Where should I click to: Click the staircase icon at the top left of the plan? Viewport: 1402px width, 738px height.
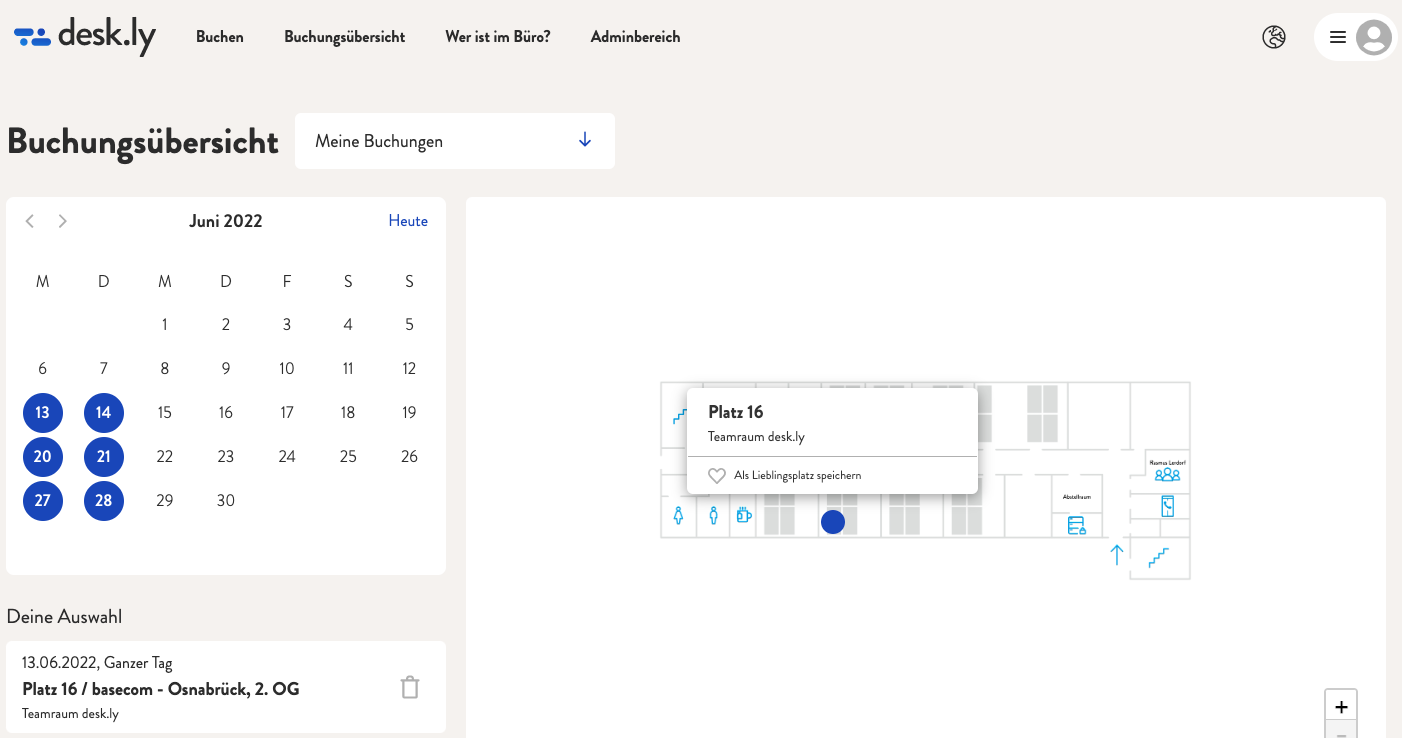(x=679, y=414)
